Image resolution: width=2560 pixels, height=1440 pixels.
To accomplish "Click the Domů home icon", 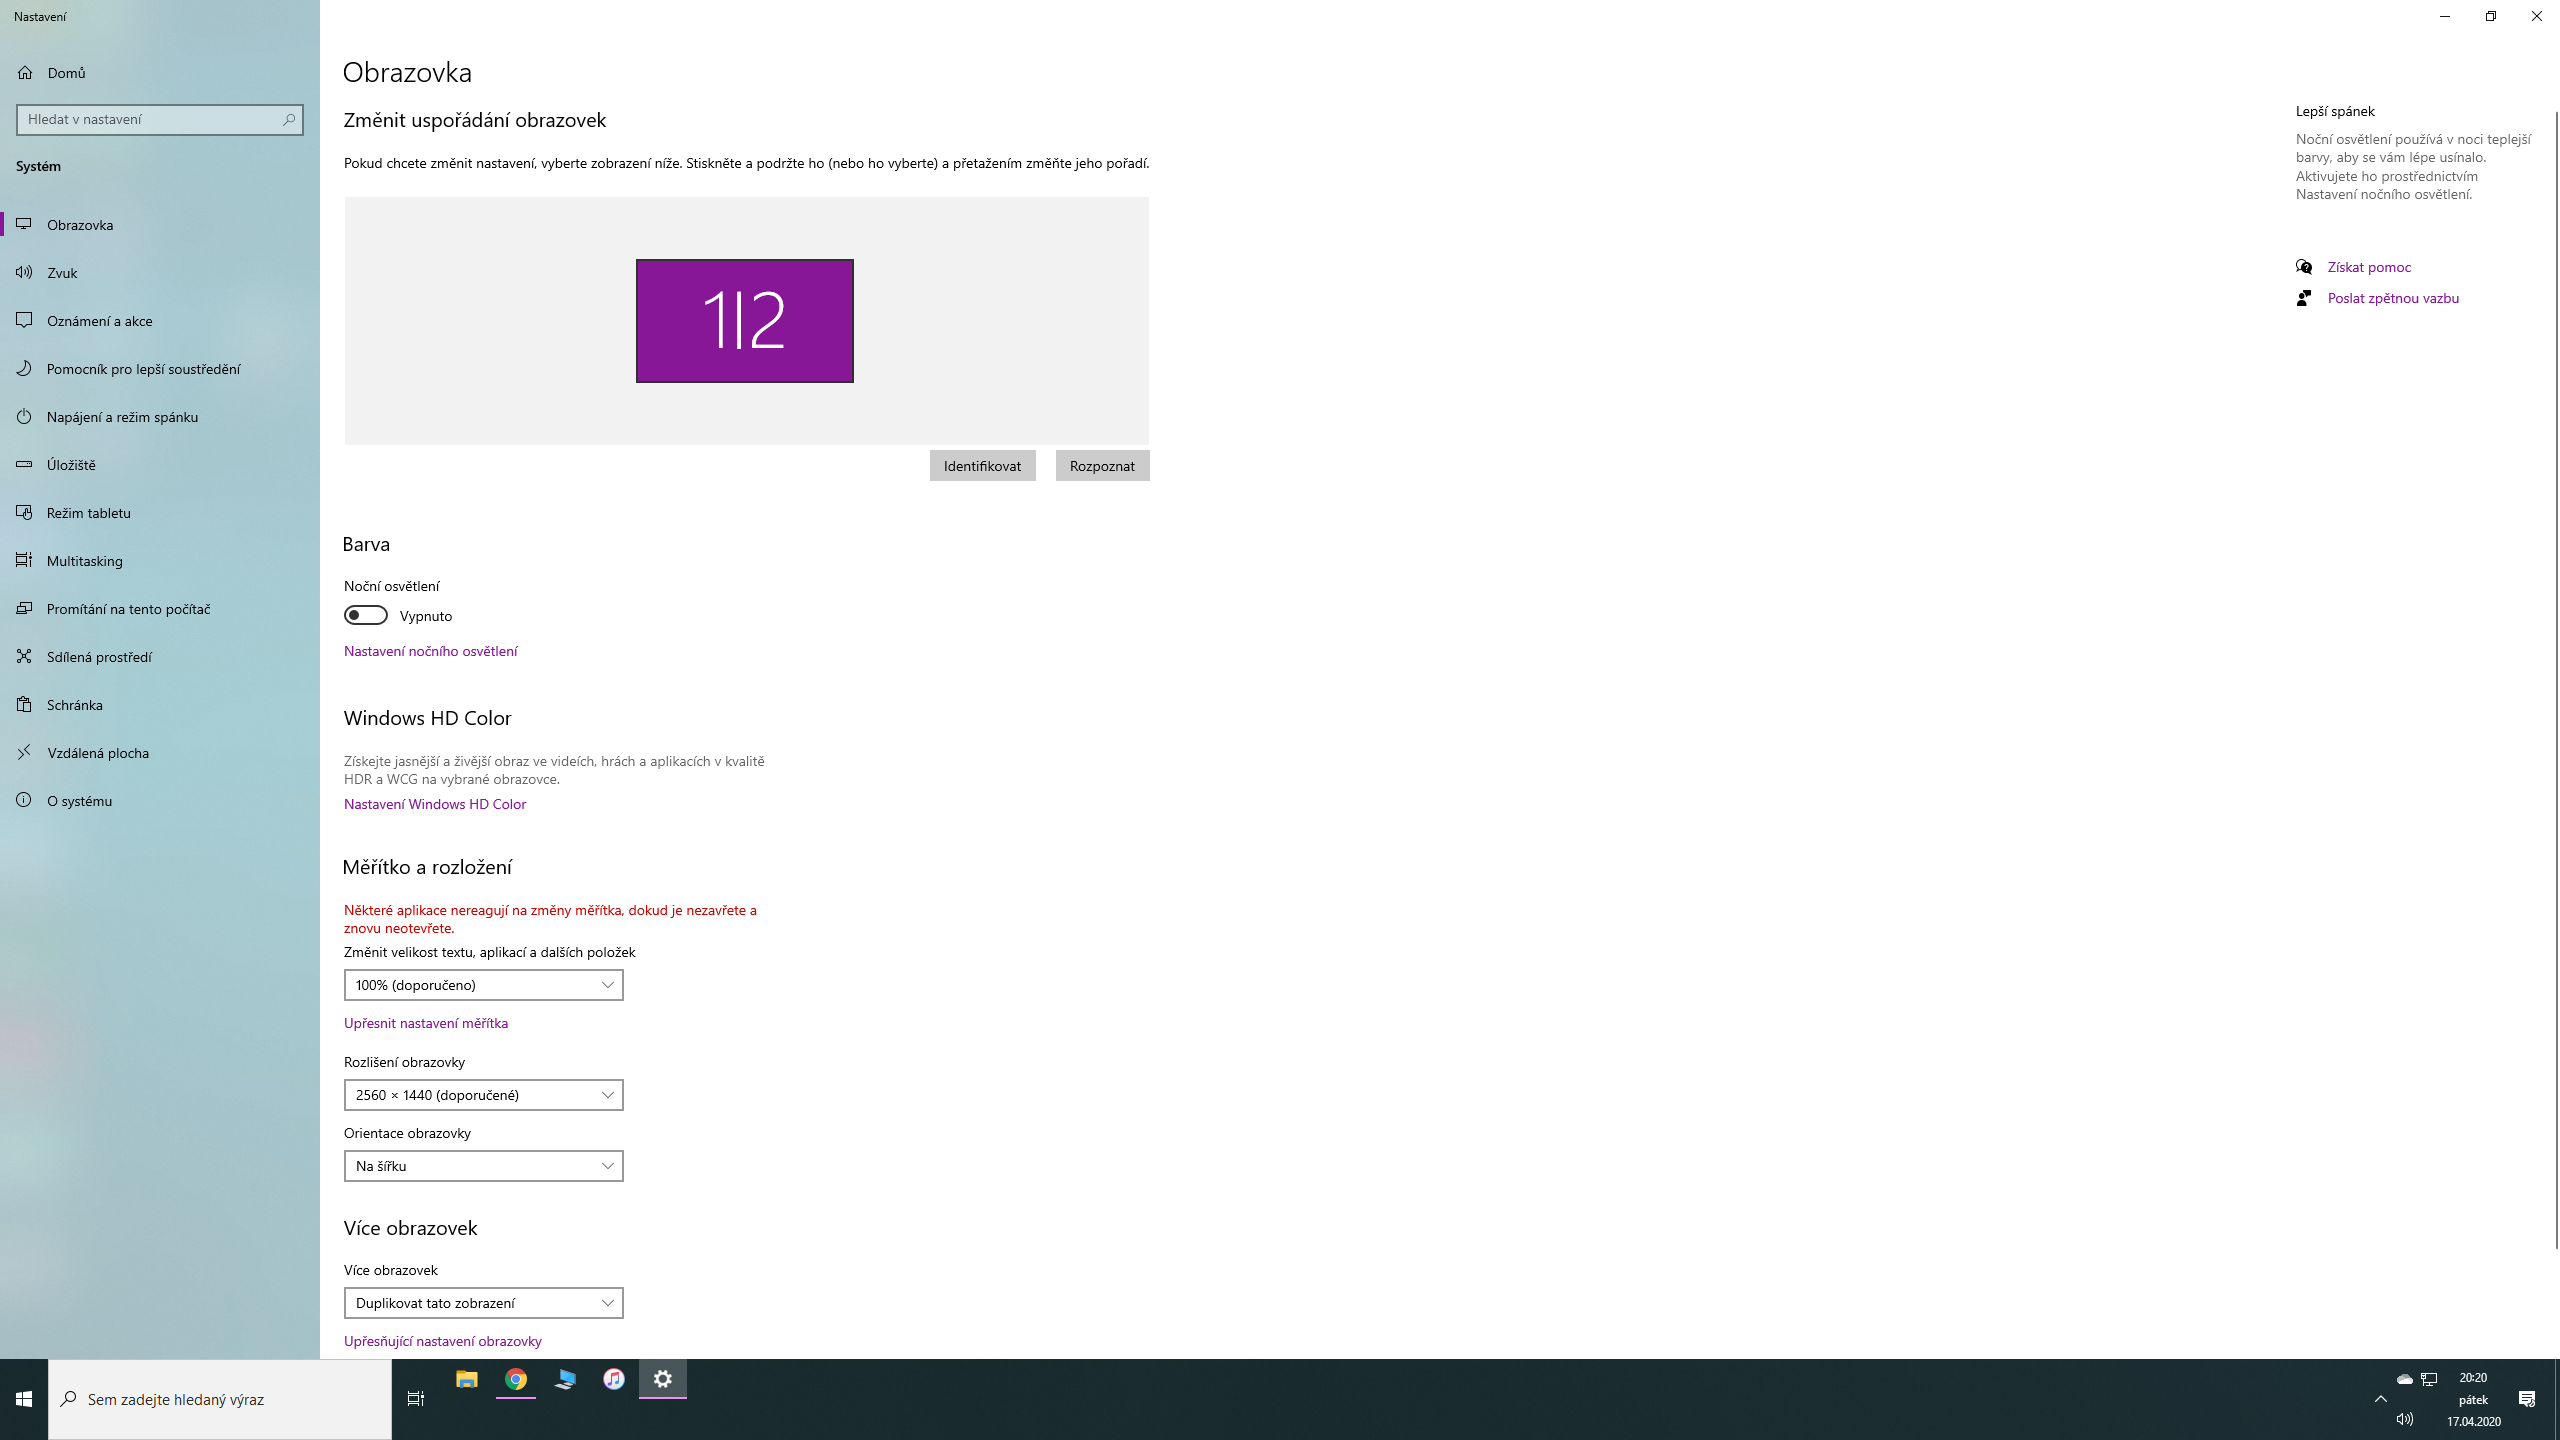I will click(25, 73).
